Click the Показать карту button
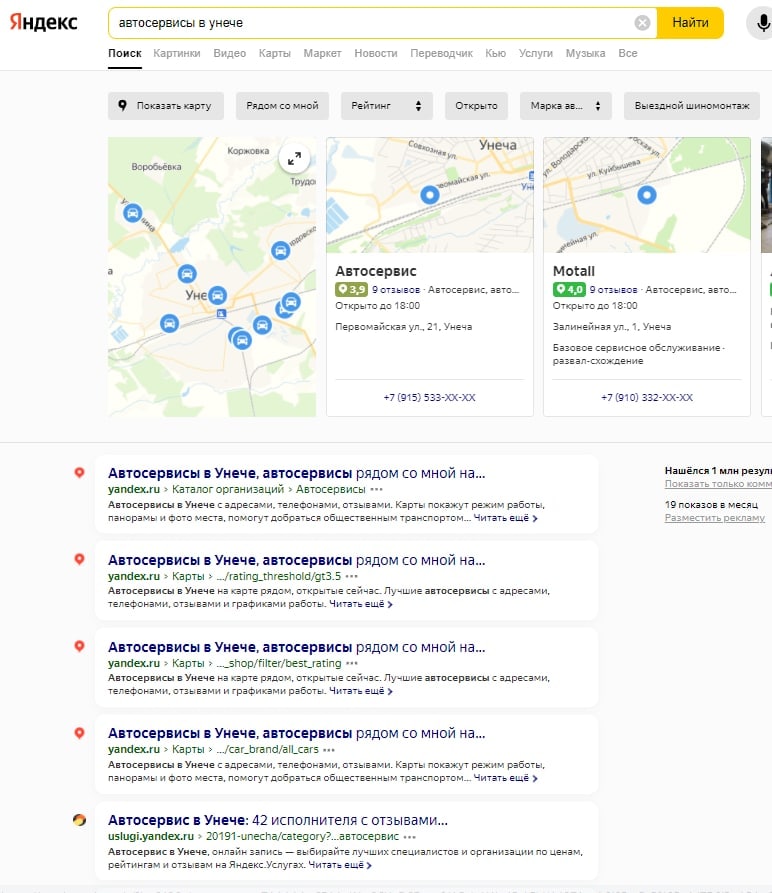 pos(166,105)
